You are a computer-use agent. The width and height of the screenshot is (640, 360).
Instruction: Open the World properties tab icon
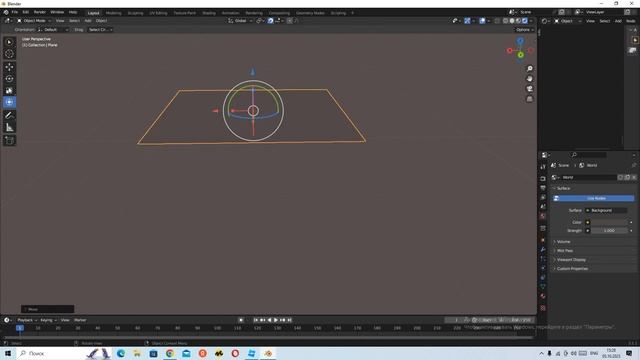click(543, 216)
